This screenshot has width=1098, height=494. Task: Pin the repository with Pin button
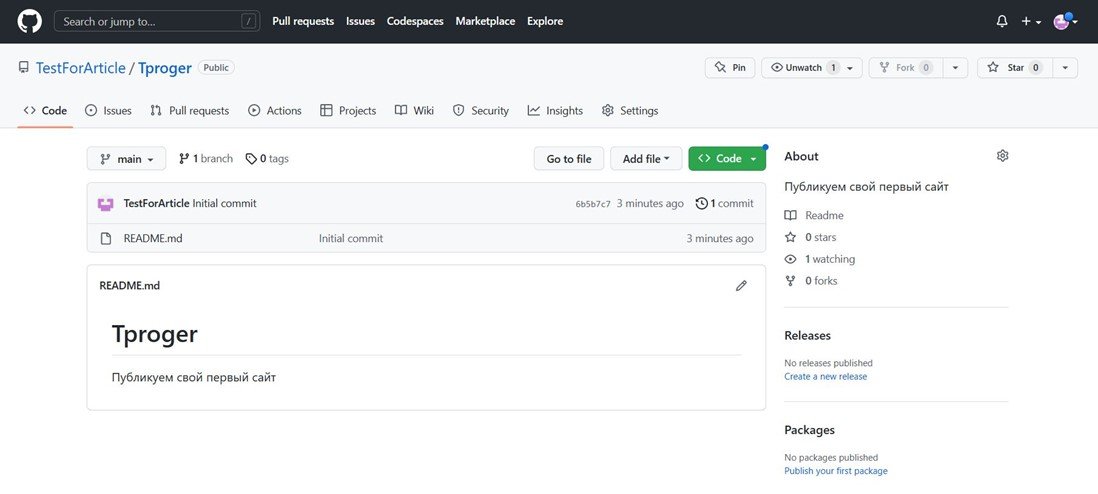click(730, 68)
